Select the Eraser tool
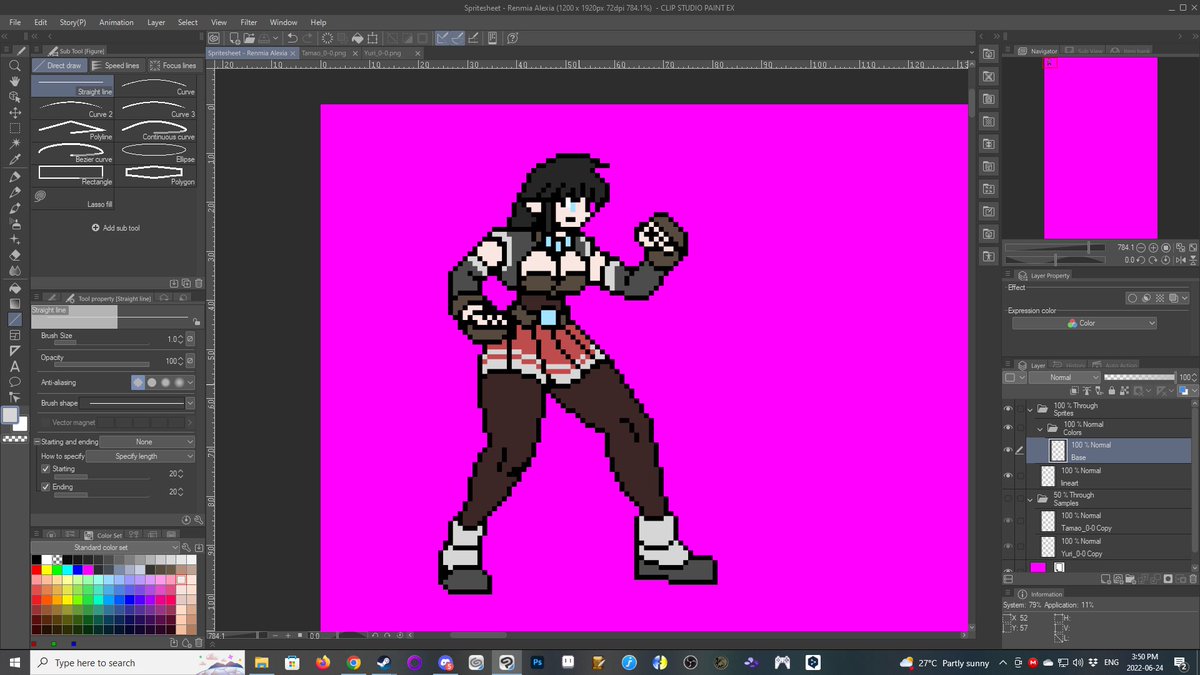 (x=15, y=255)
